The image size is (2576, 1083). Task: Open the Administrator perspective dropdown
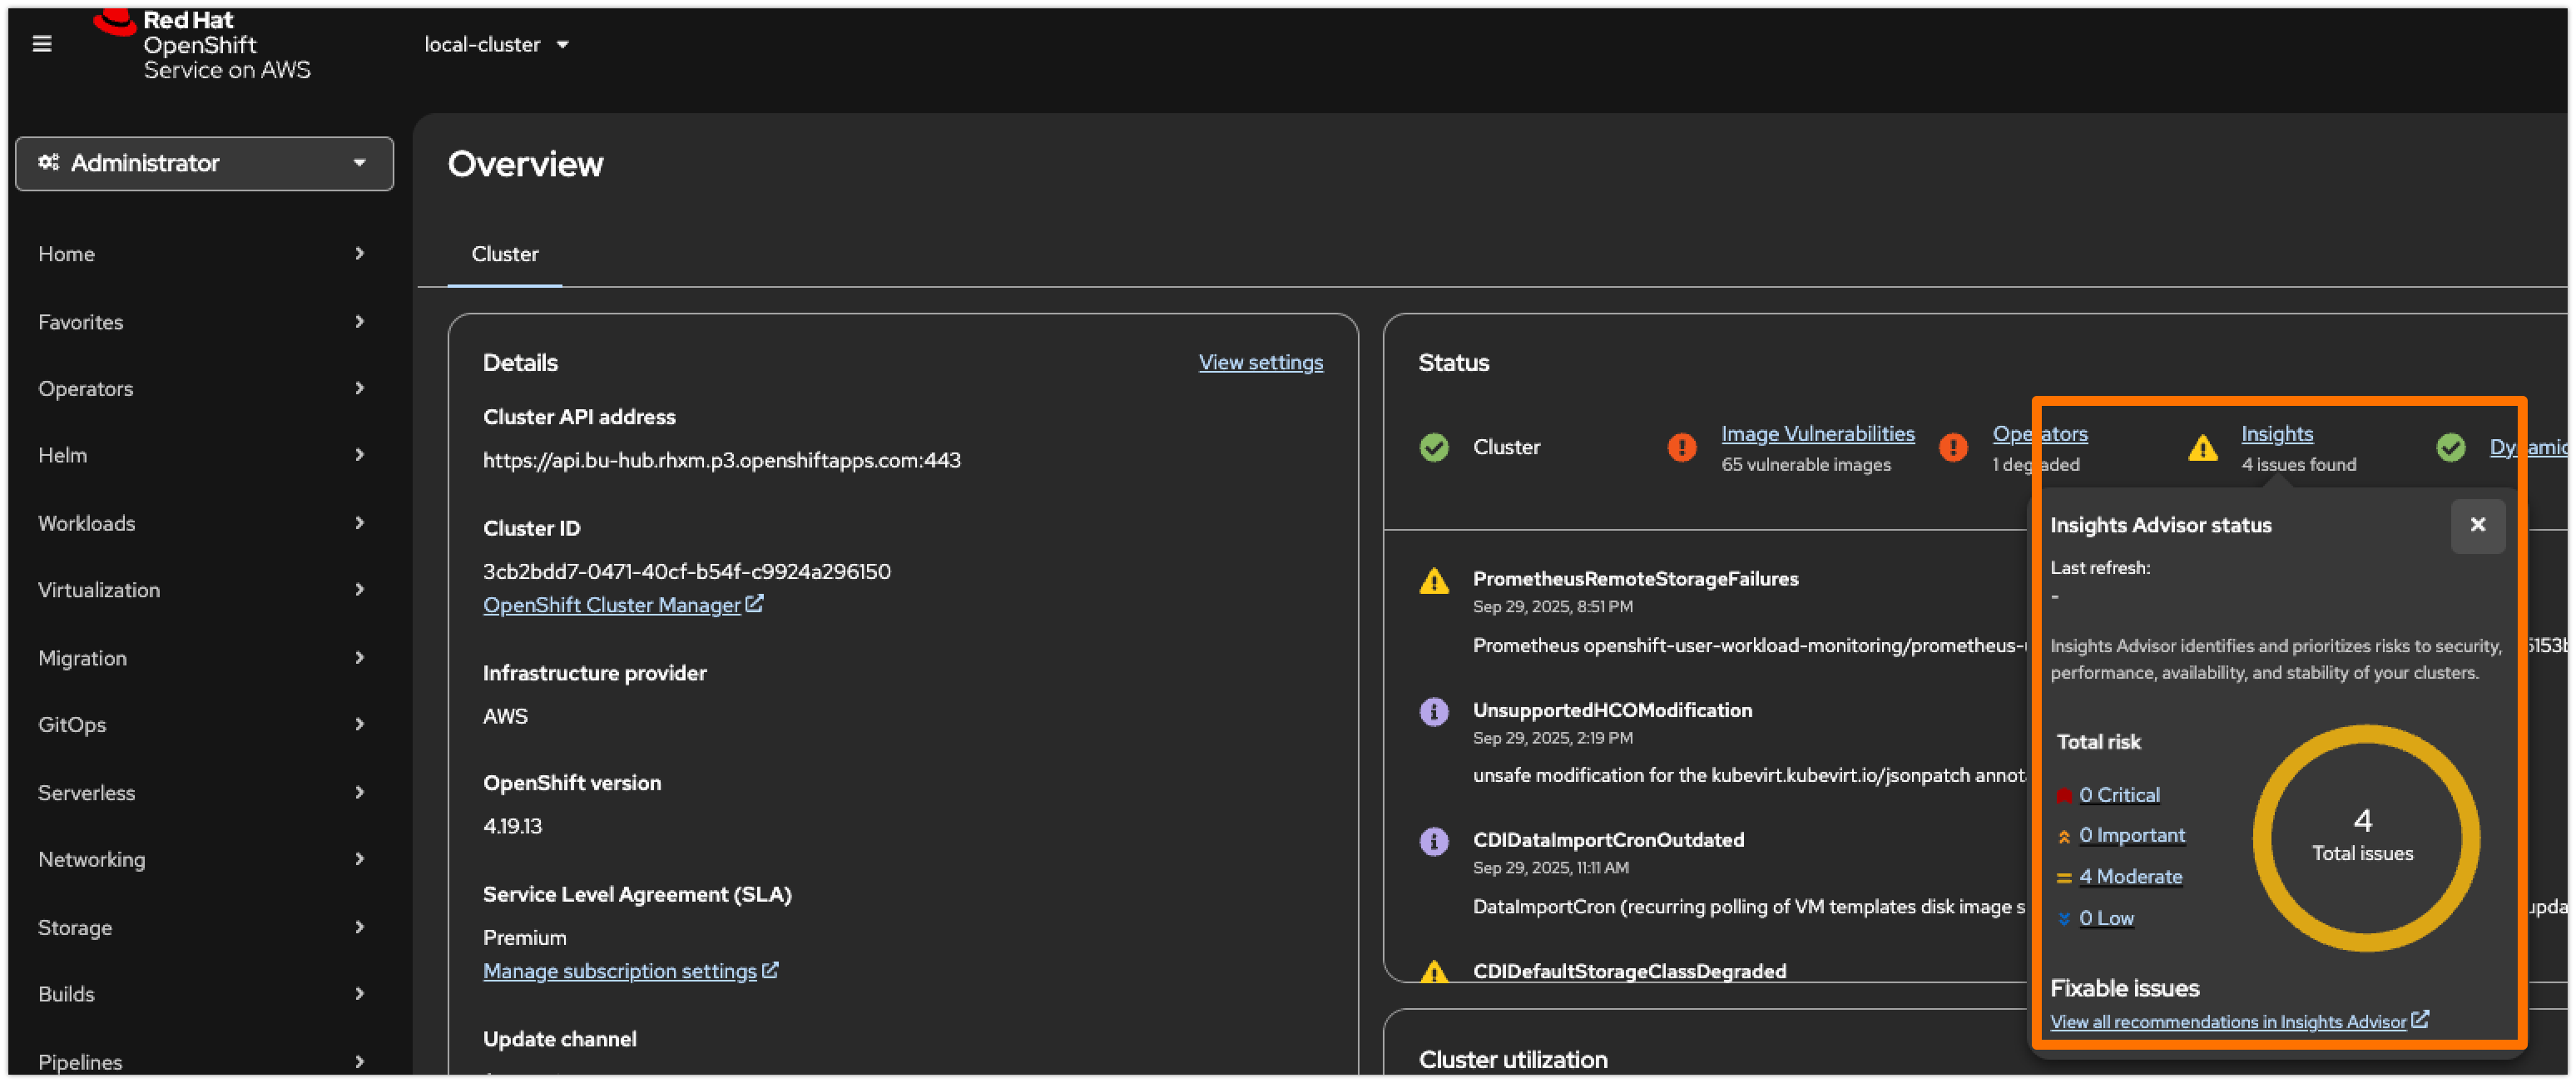pos(204,163)
